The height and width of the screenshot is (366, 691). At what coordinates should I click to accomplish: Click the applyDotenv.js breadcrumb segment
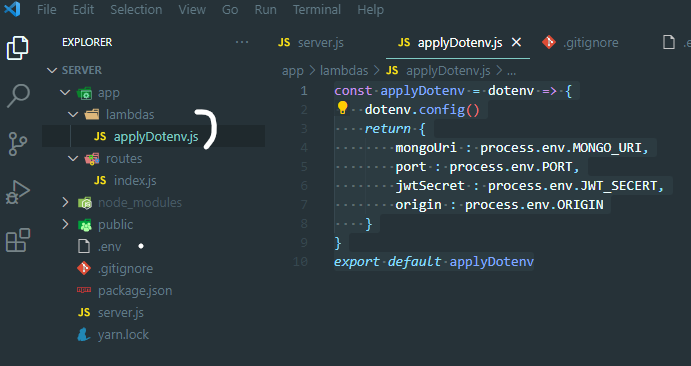pos(448,70)
